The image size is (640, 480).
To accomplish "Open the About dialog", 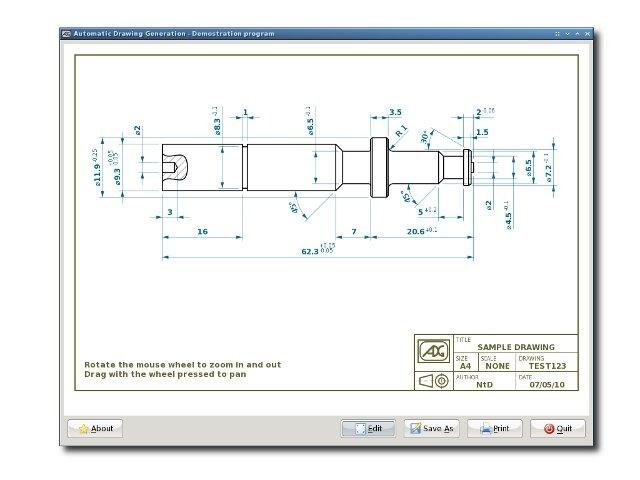I will (x=95, y=428).
